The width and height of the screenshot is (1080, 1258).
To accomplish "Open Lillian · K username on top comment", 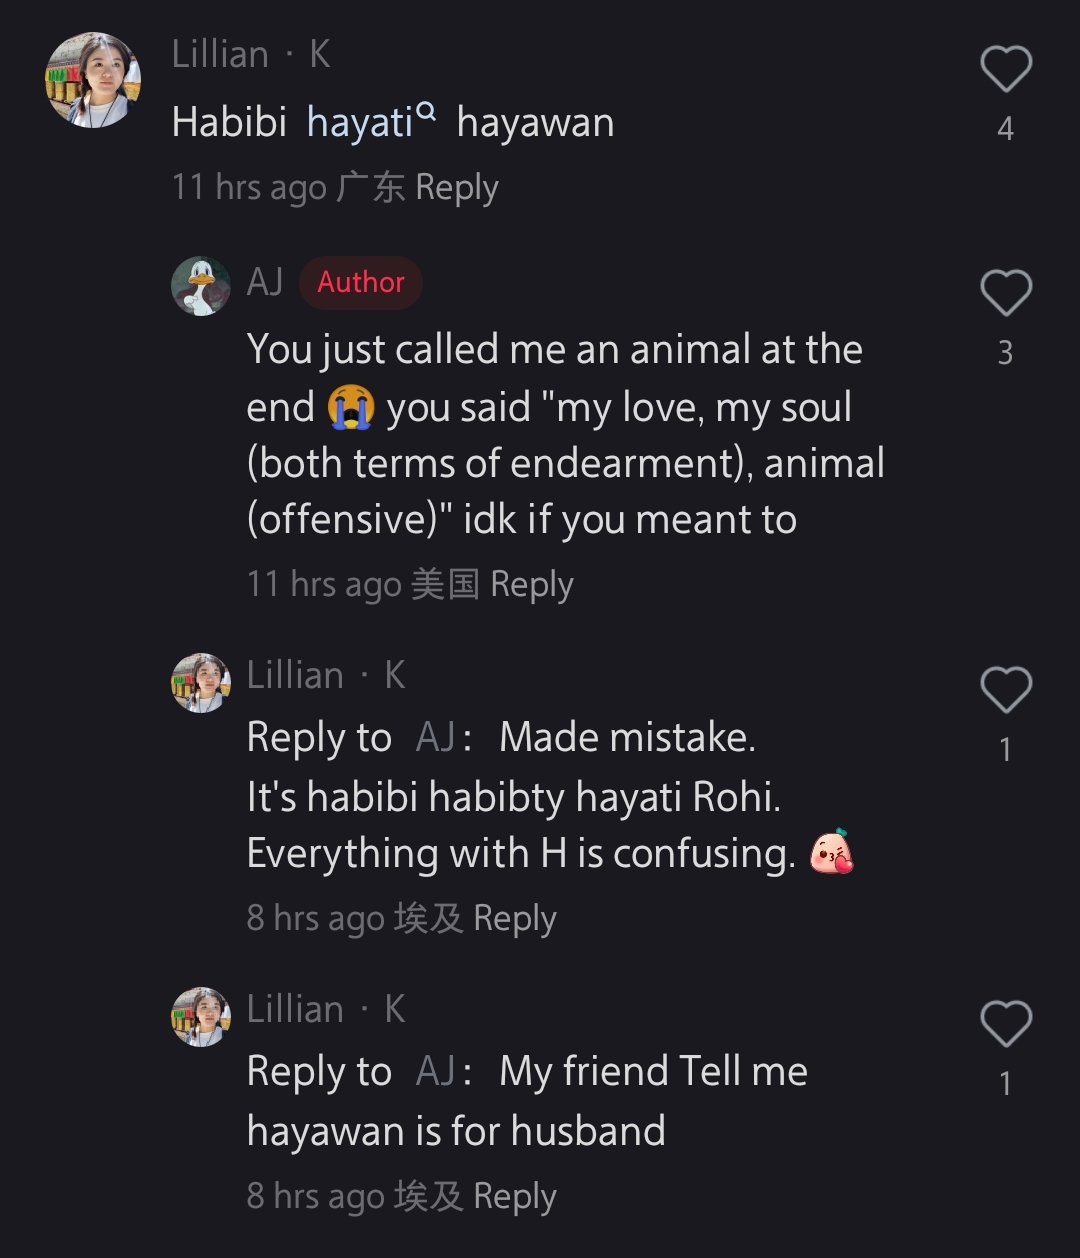I will [251, 54].
